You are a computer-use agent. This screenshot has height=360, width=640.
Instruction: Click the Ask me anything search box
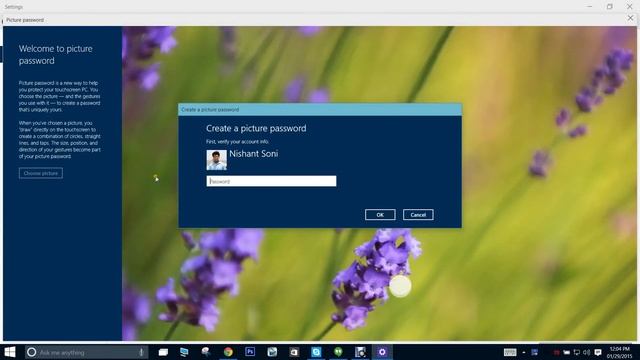(87, 352)
